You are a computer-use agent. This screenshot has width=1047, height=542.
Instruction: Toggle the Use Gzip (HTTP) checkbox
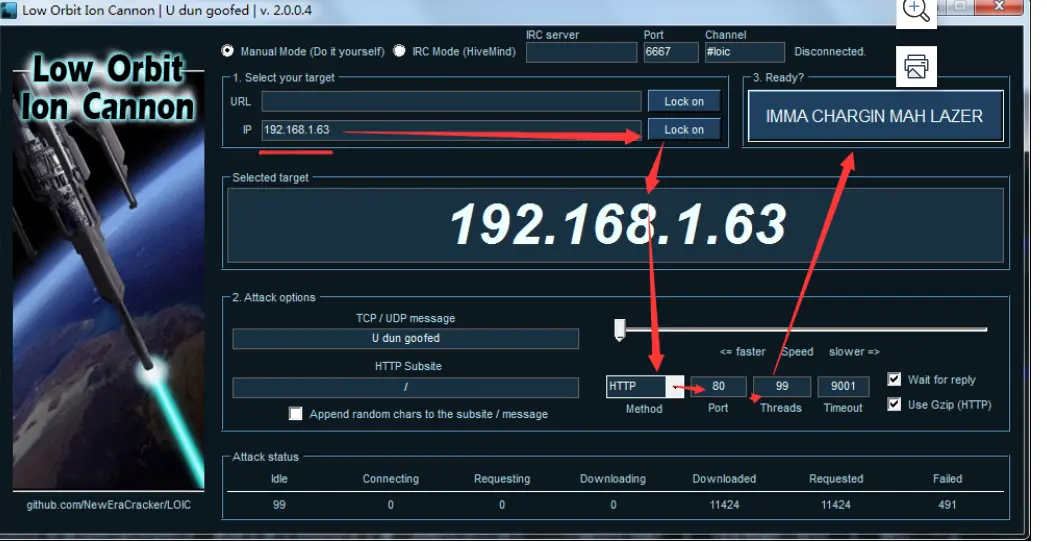point(893,404)
